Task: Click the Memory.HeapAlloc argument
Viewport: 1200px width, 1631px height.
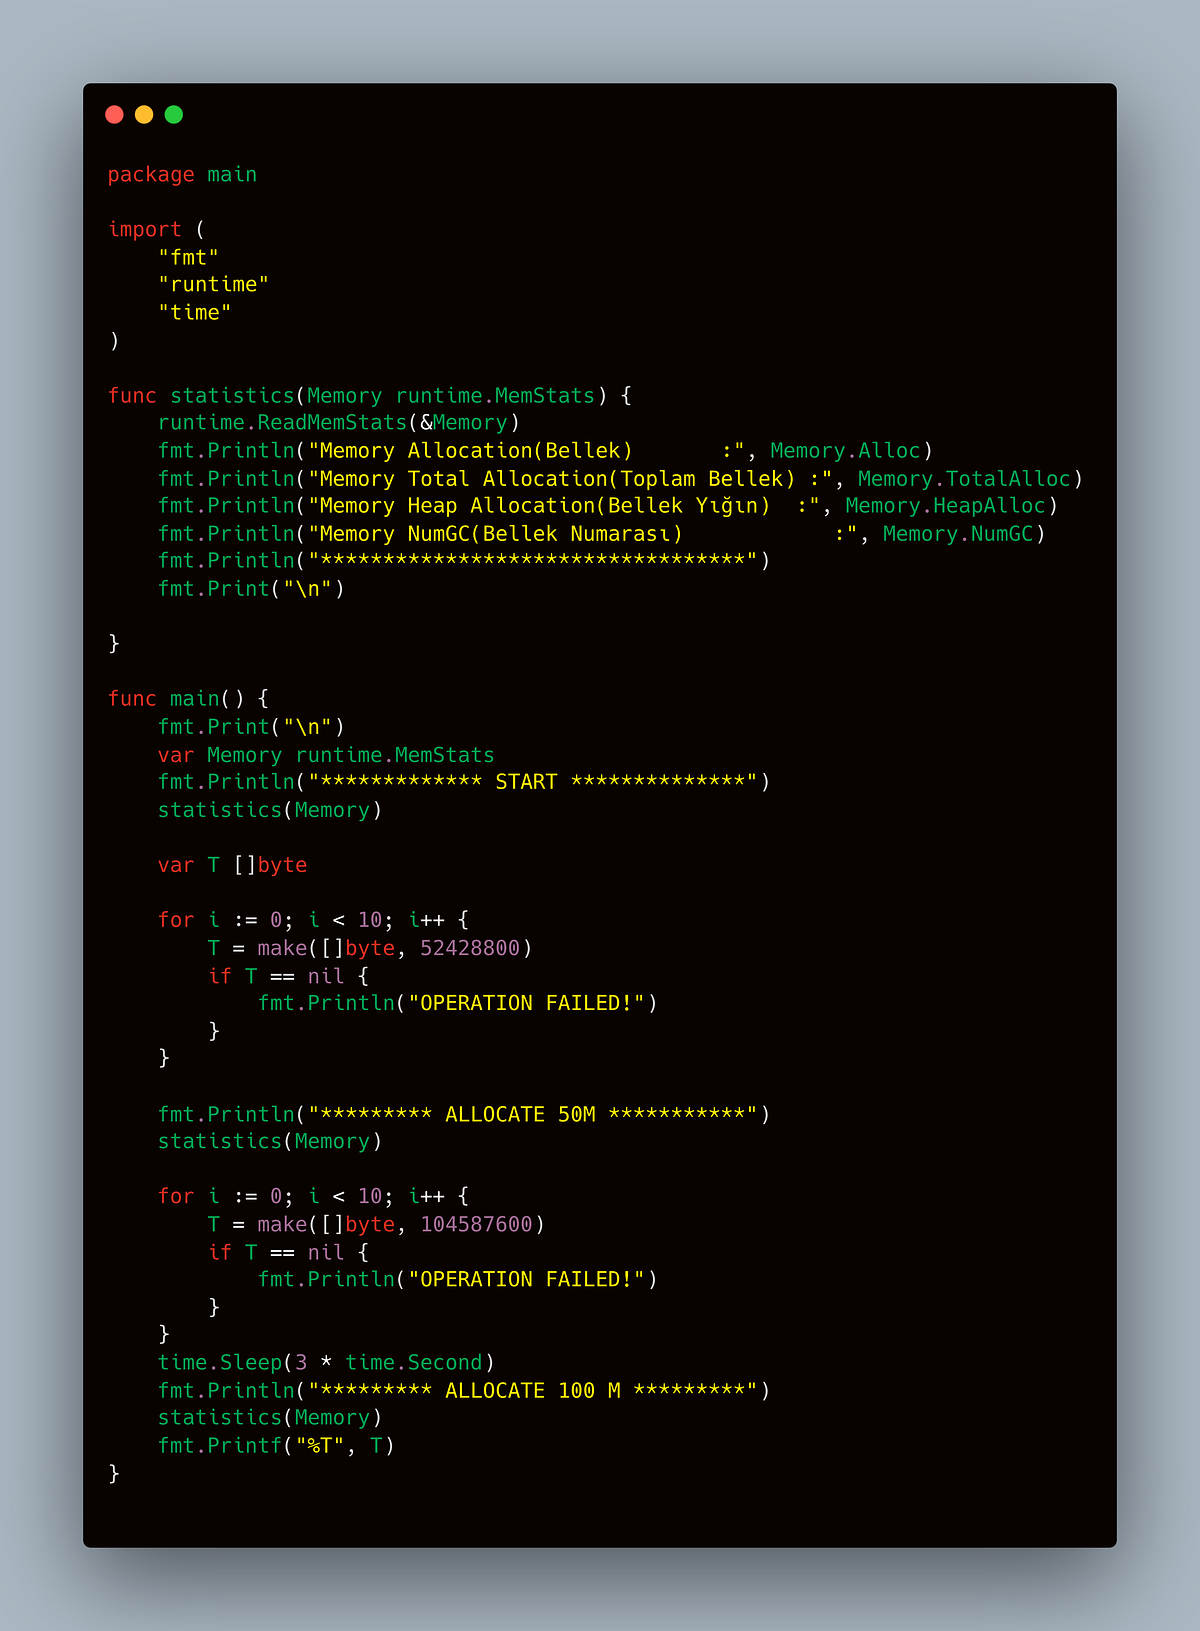Action: 945,506
